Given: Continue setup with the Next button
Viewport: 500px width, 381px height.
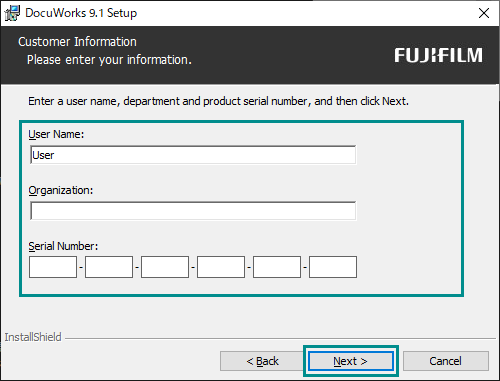Looking at the screenshot, I should click(x=351, y=361).
